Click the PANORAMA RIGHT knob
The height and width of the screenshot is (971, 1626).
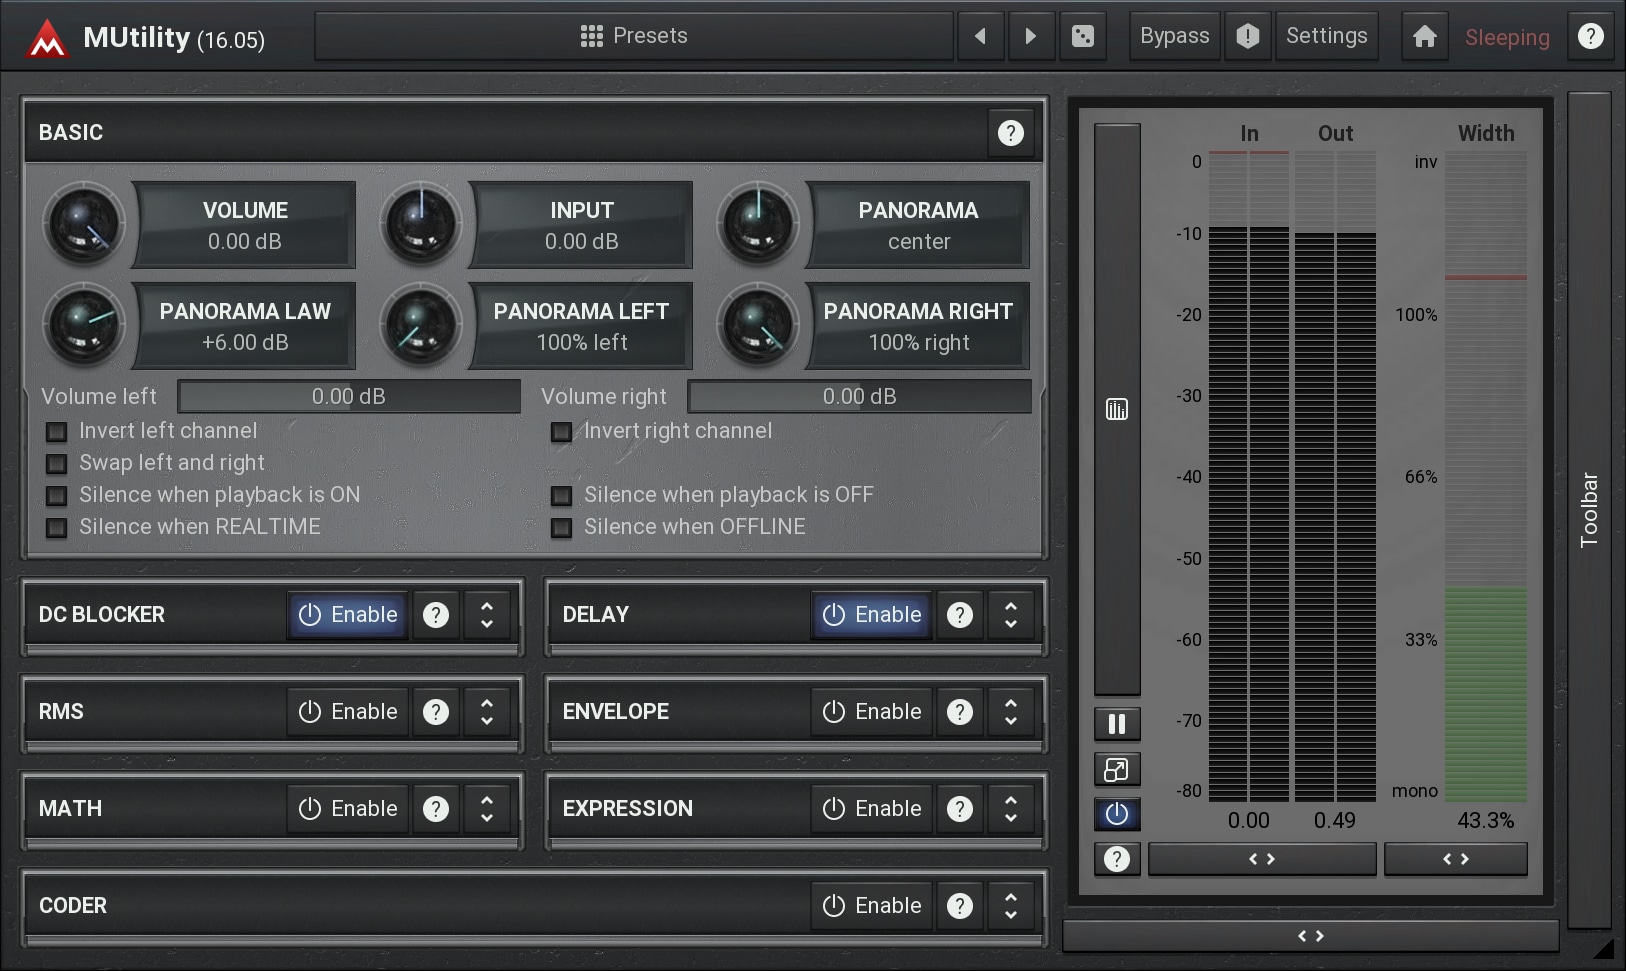tap(758, 325)
